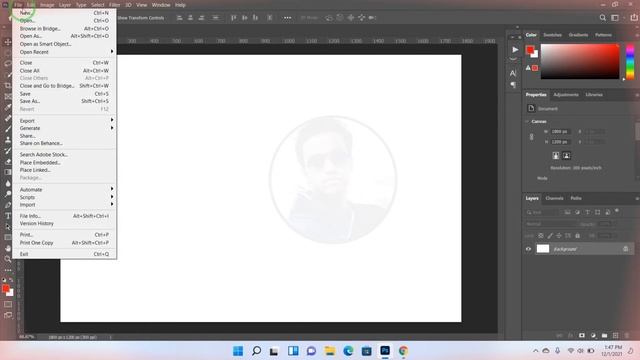Select the Dodge tool

[x=8, y=194]
